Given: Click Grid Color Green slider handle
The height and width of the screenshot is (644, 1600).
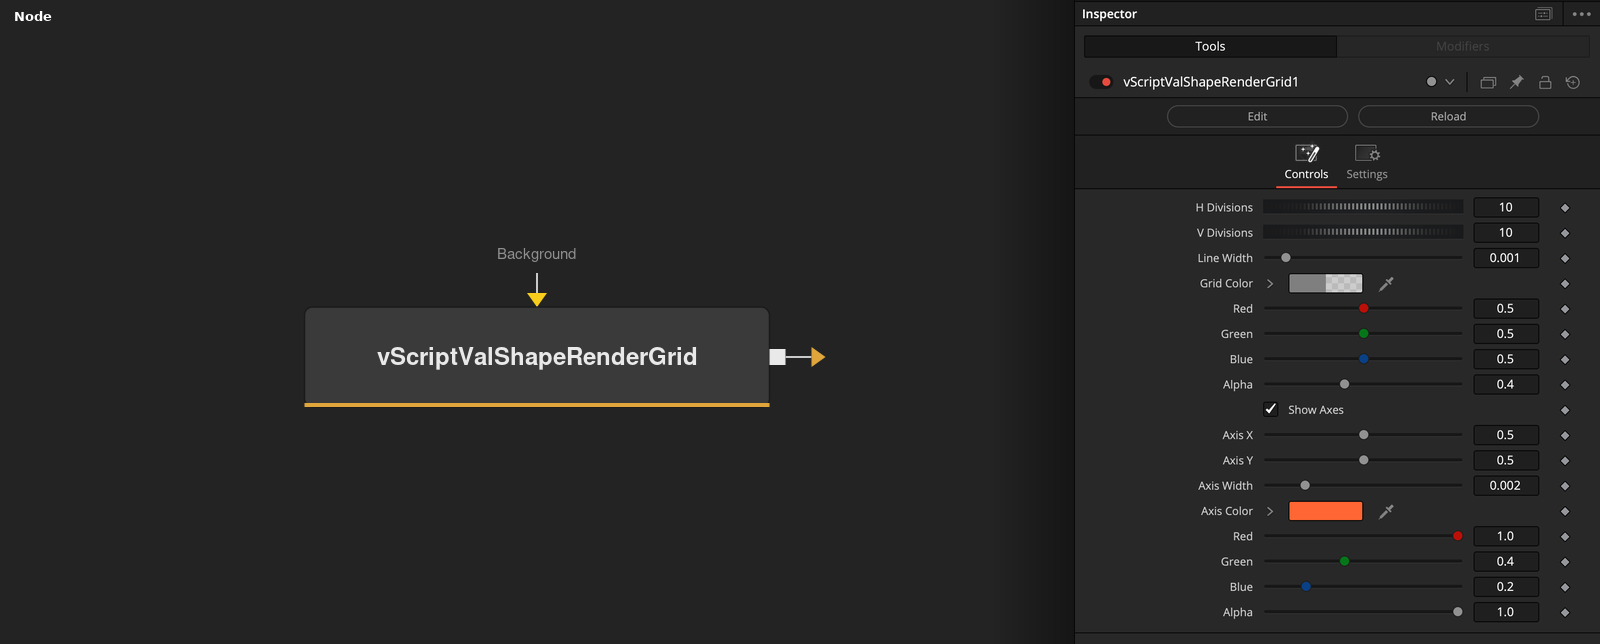Looking at the screenshot, I should 1364,334.
